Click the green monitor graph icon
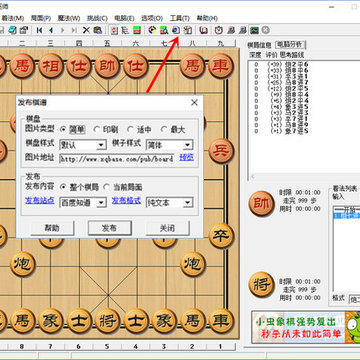This screenshot has width=360, height=360. point(254,30)
